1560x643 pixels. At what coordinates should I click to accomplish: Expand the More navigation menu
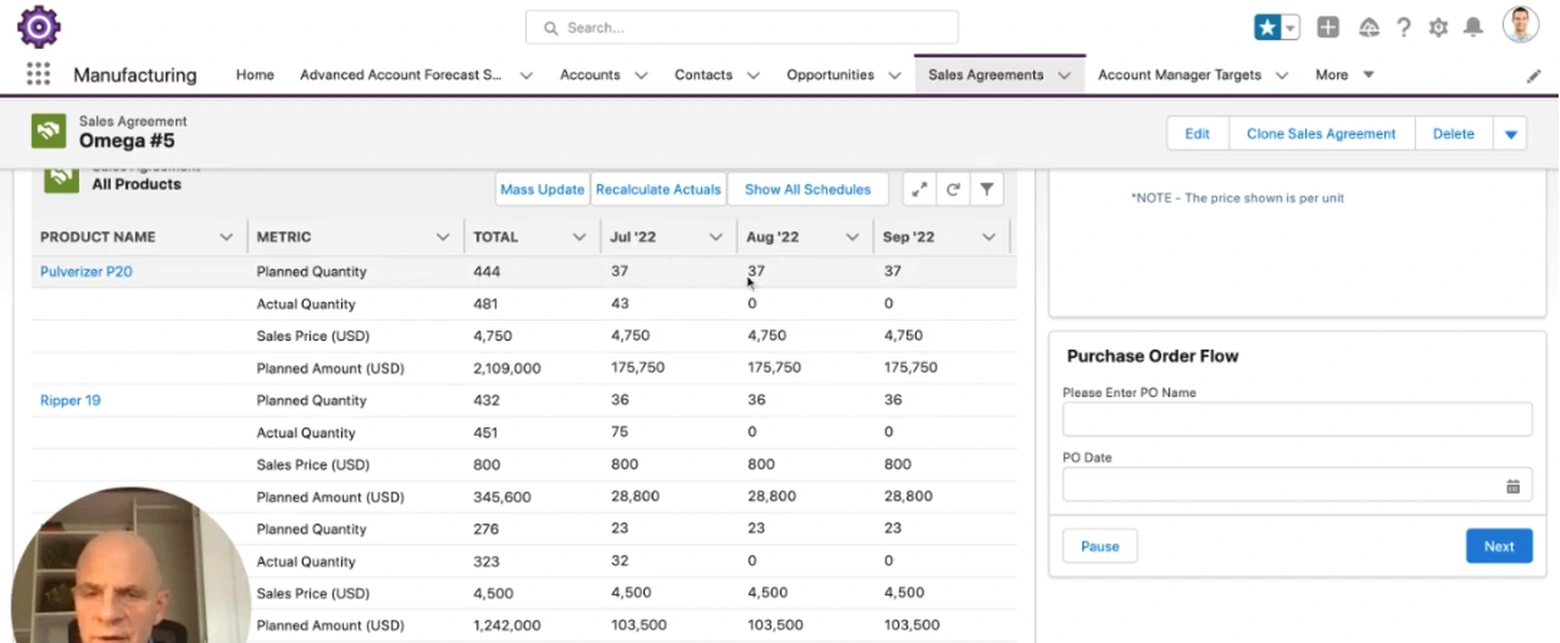coord(1344,75)
